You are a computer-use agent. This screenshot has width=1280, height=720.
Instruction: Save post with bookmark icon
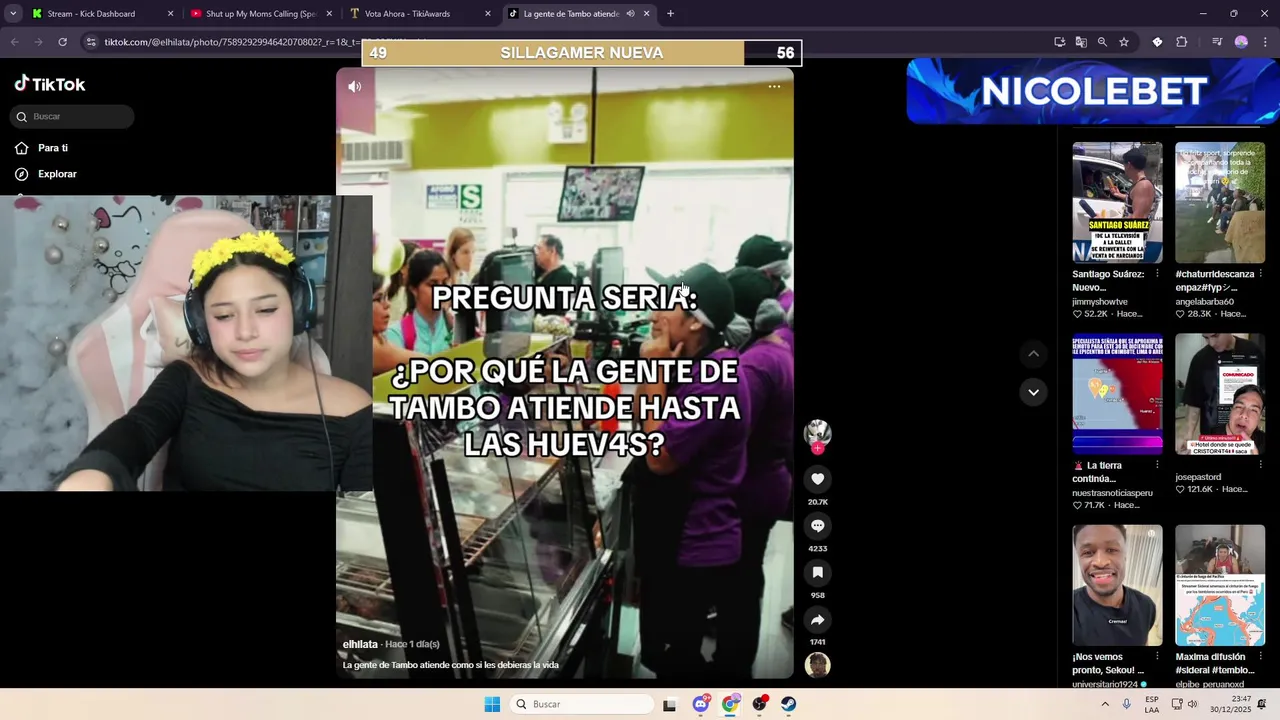pos(817,573)
